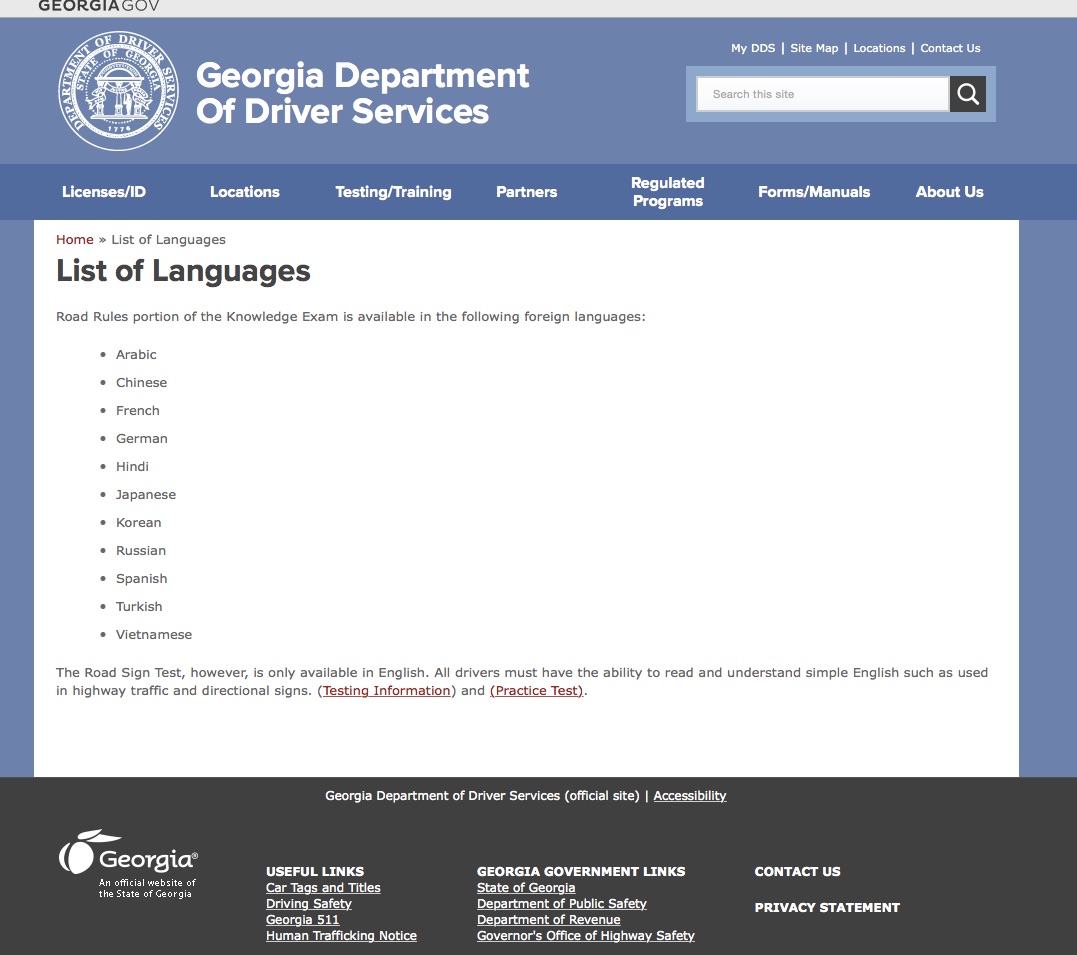Click the 'List of Languages' page heading
This screenshot has height=955, width=1077.
(183, 271)
